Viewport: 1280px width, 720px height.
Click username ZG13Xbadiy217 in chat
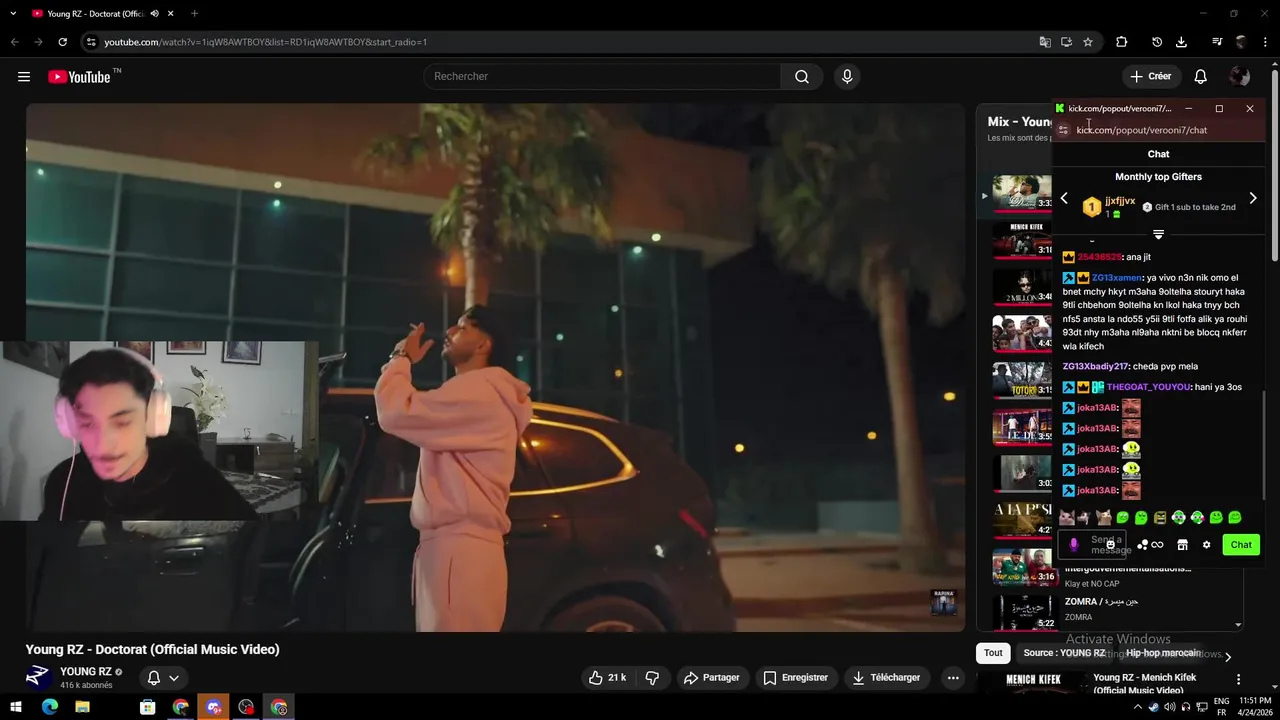point(1095,367)
